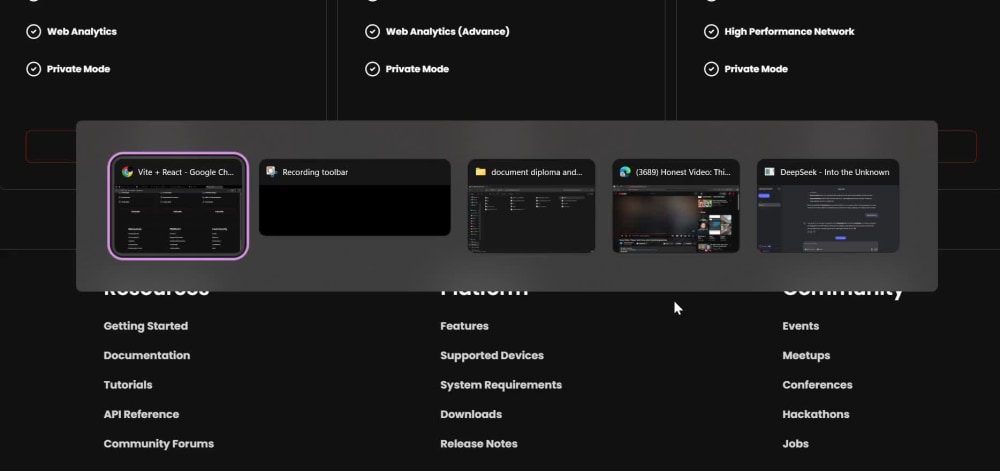Go to Tutorials in Resources
Image resolution: width=1000 pixels, height=471 pixels.
(x=128, y=384)
